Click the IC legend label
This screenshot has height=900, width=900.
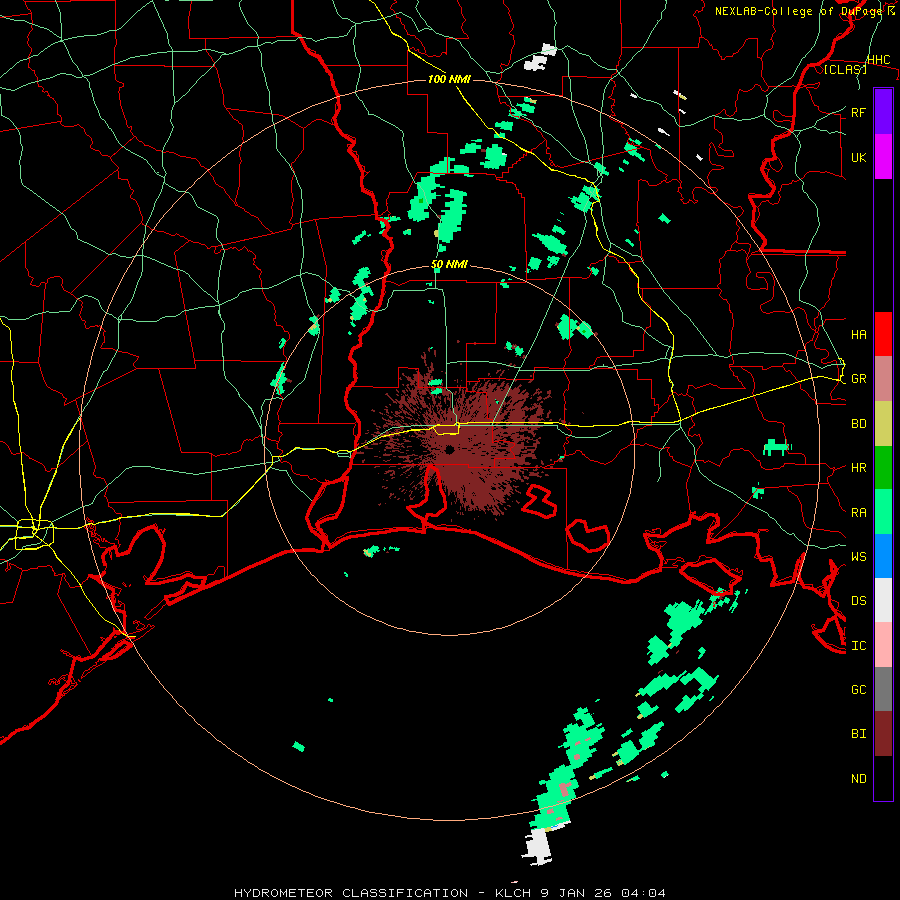coord(858,646)
